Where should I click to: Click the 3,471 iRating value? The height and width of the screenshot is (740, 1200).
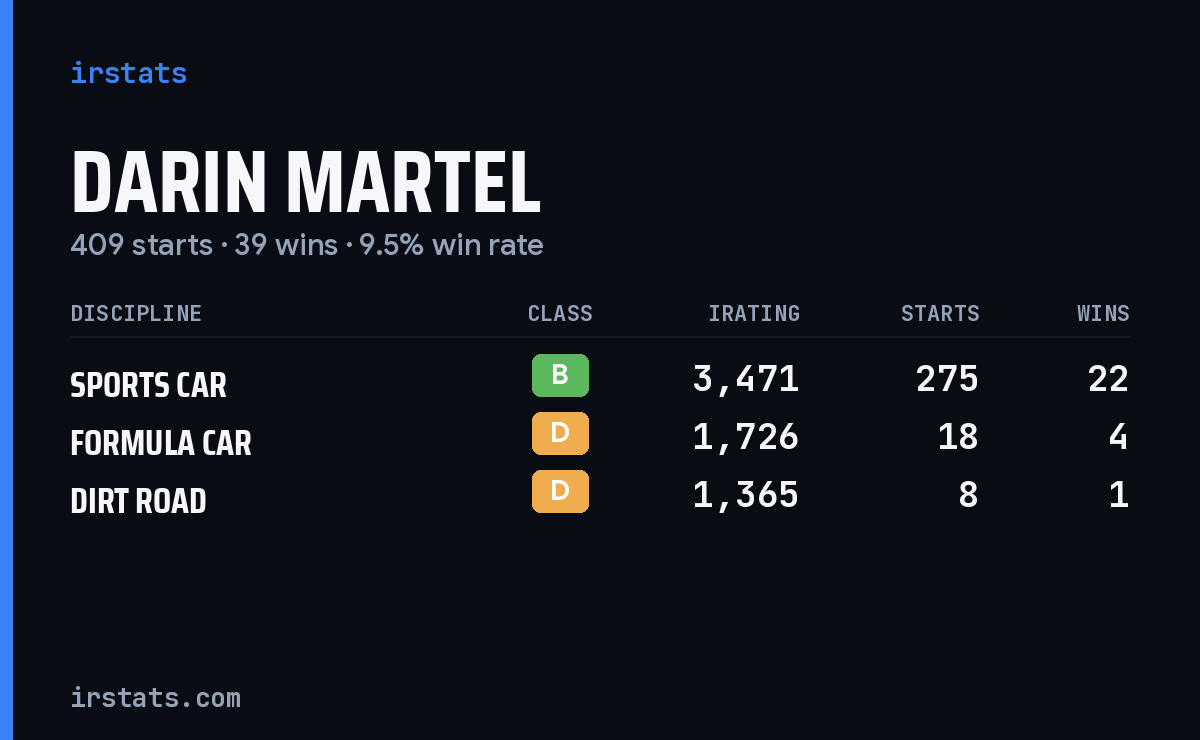pos(746,379)
